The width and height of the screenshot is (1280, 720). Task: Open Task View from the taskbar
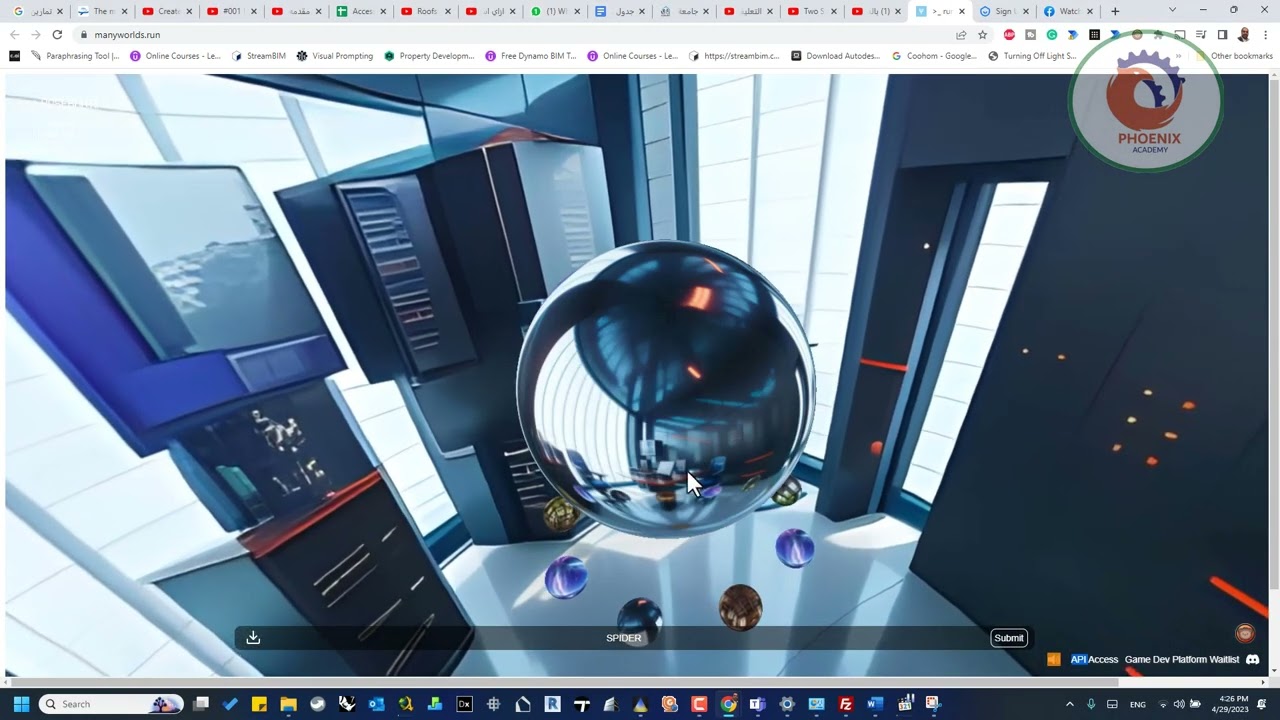tap(201, 704)
